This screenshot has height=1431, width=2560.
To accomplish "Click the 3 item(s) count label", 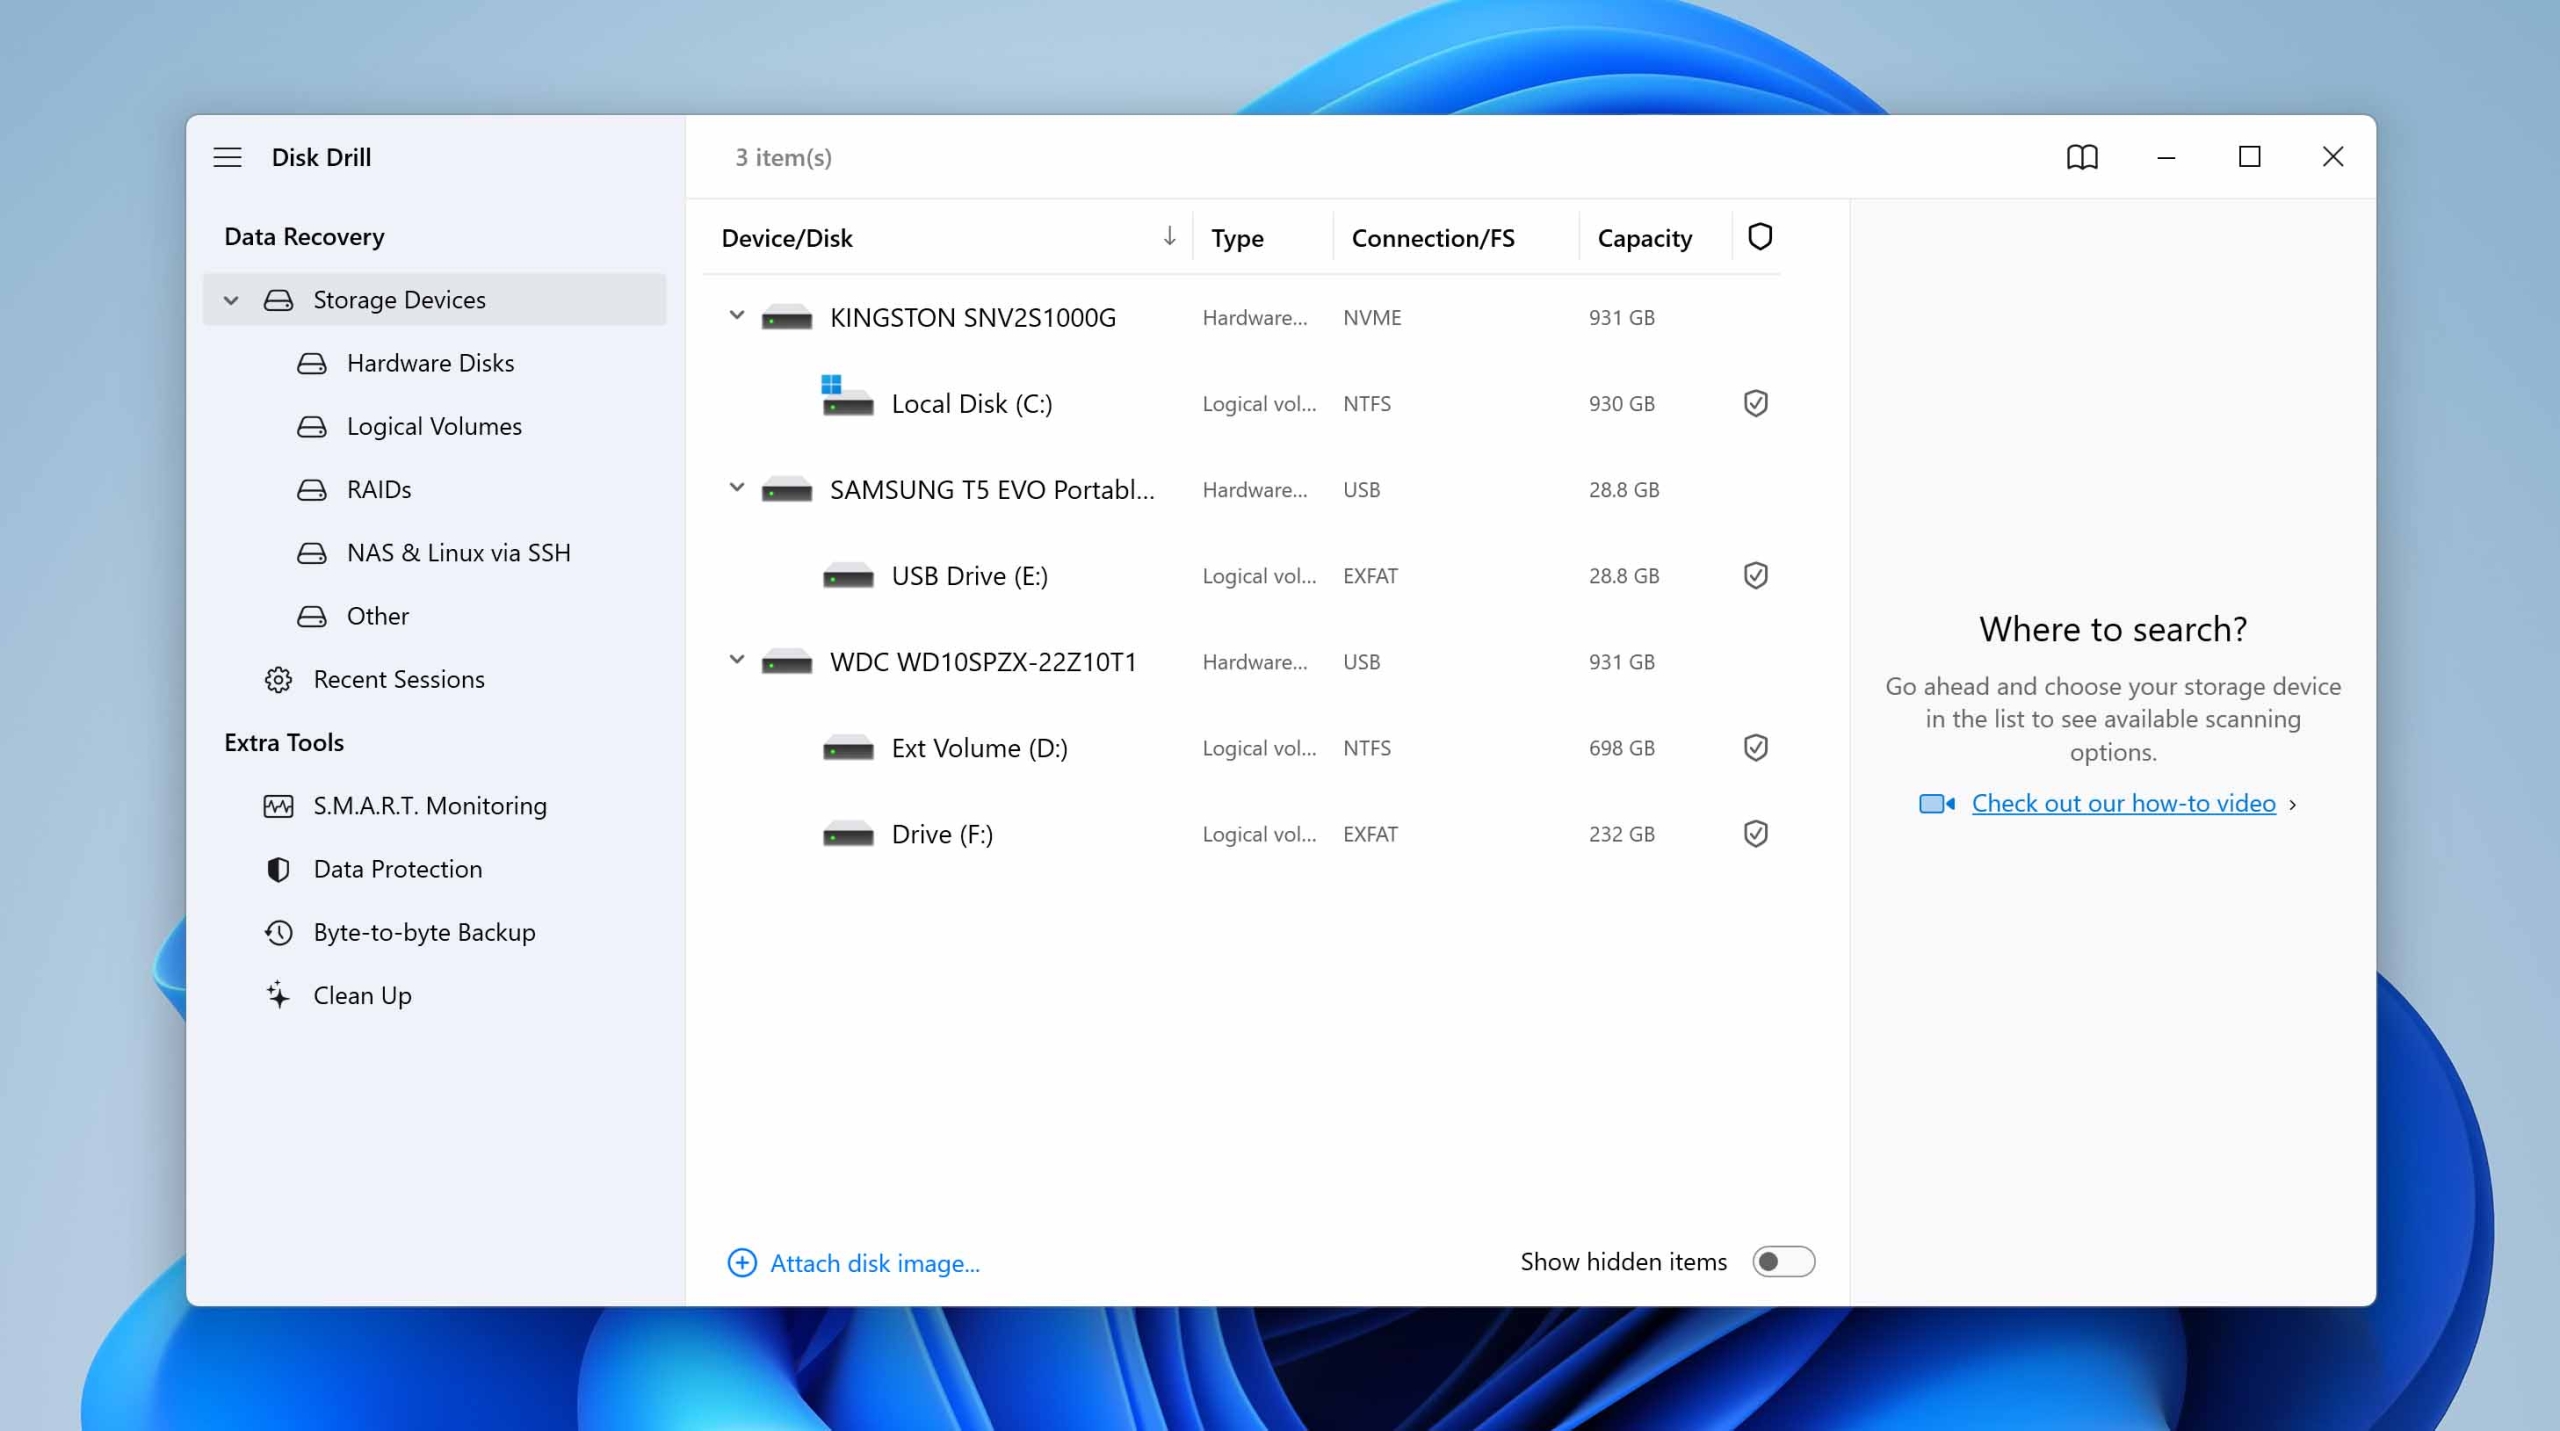I will pyautogui.click(x=783, y=157).
